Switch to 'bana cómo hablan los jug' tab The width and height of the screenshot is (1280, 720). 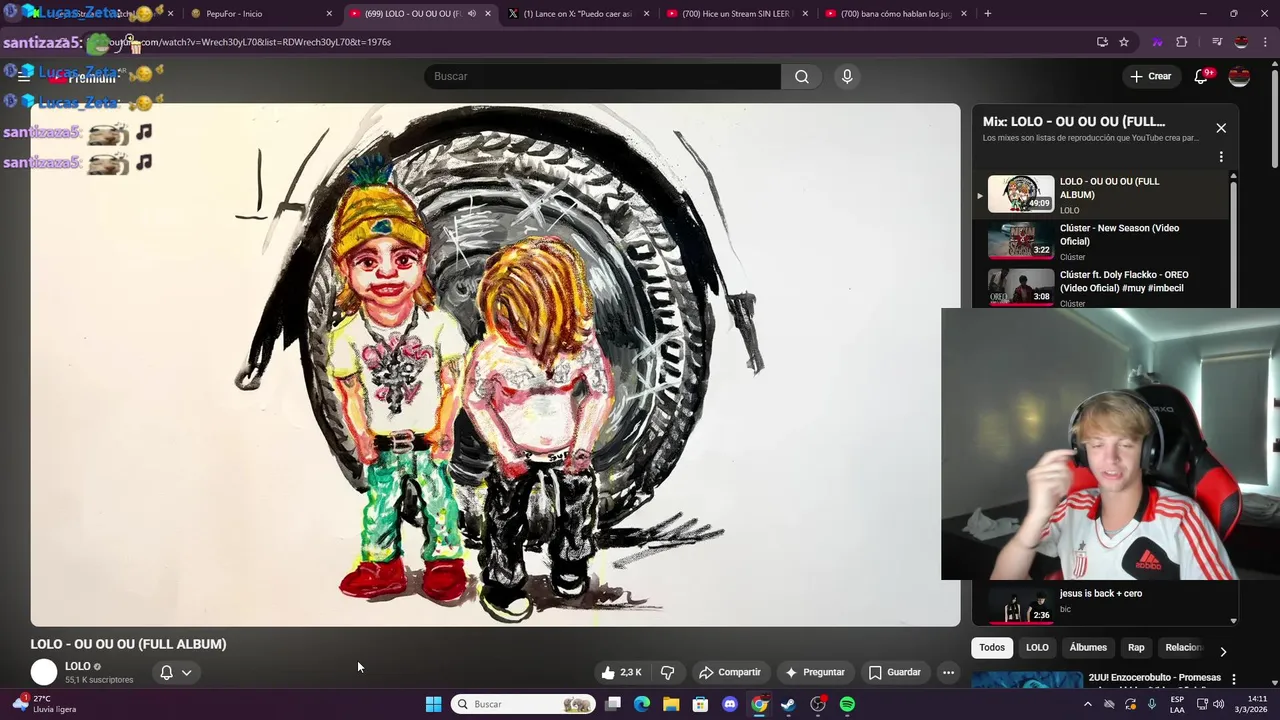895,14
